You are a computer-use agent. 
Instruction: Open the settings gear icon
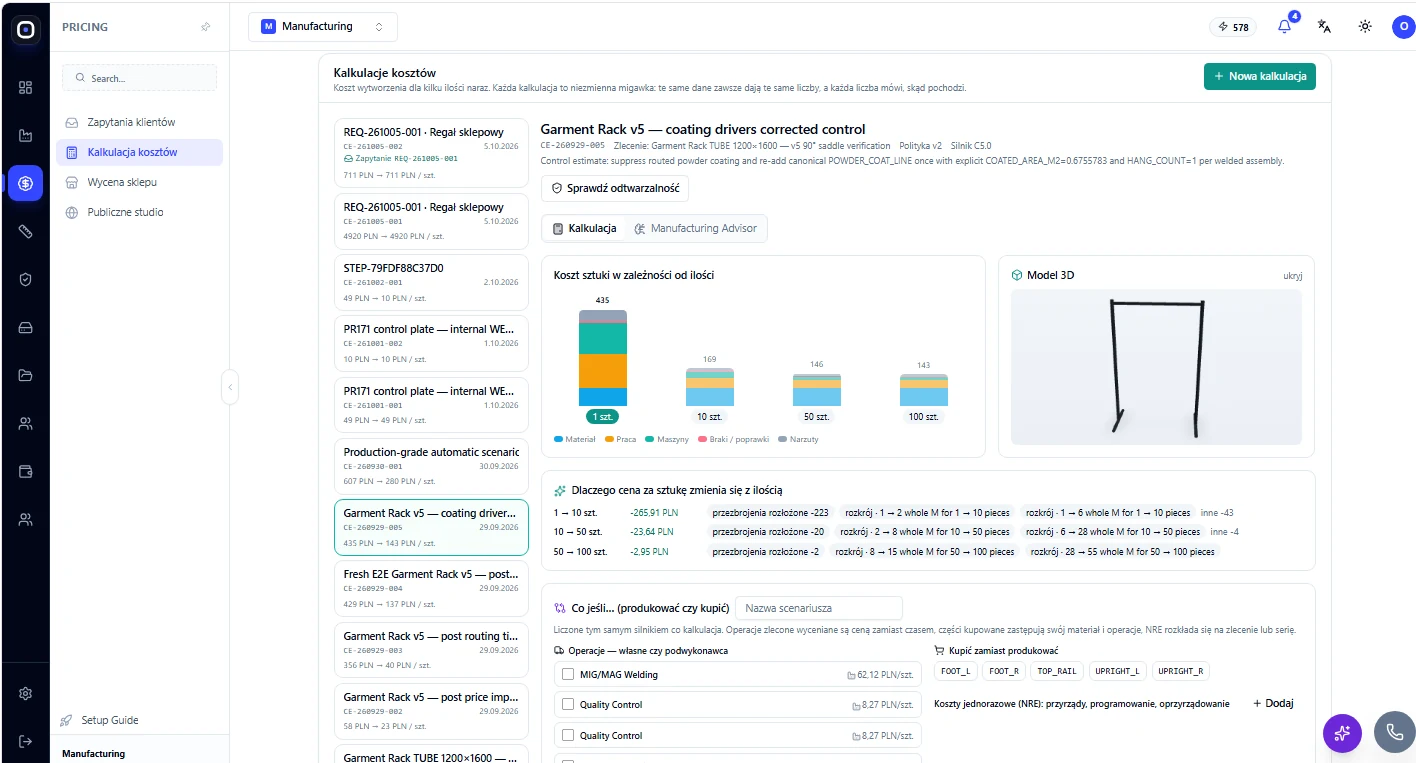(25, 693)
